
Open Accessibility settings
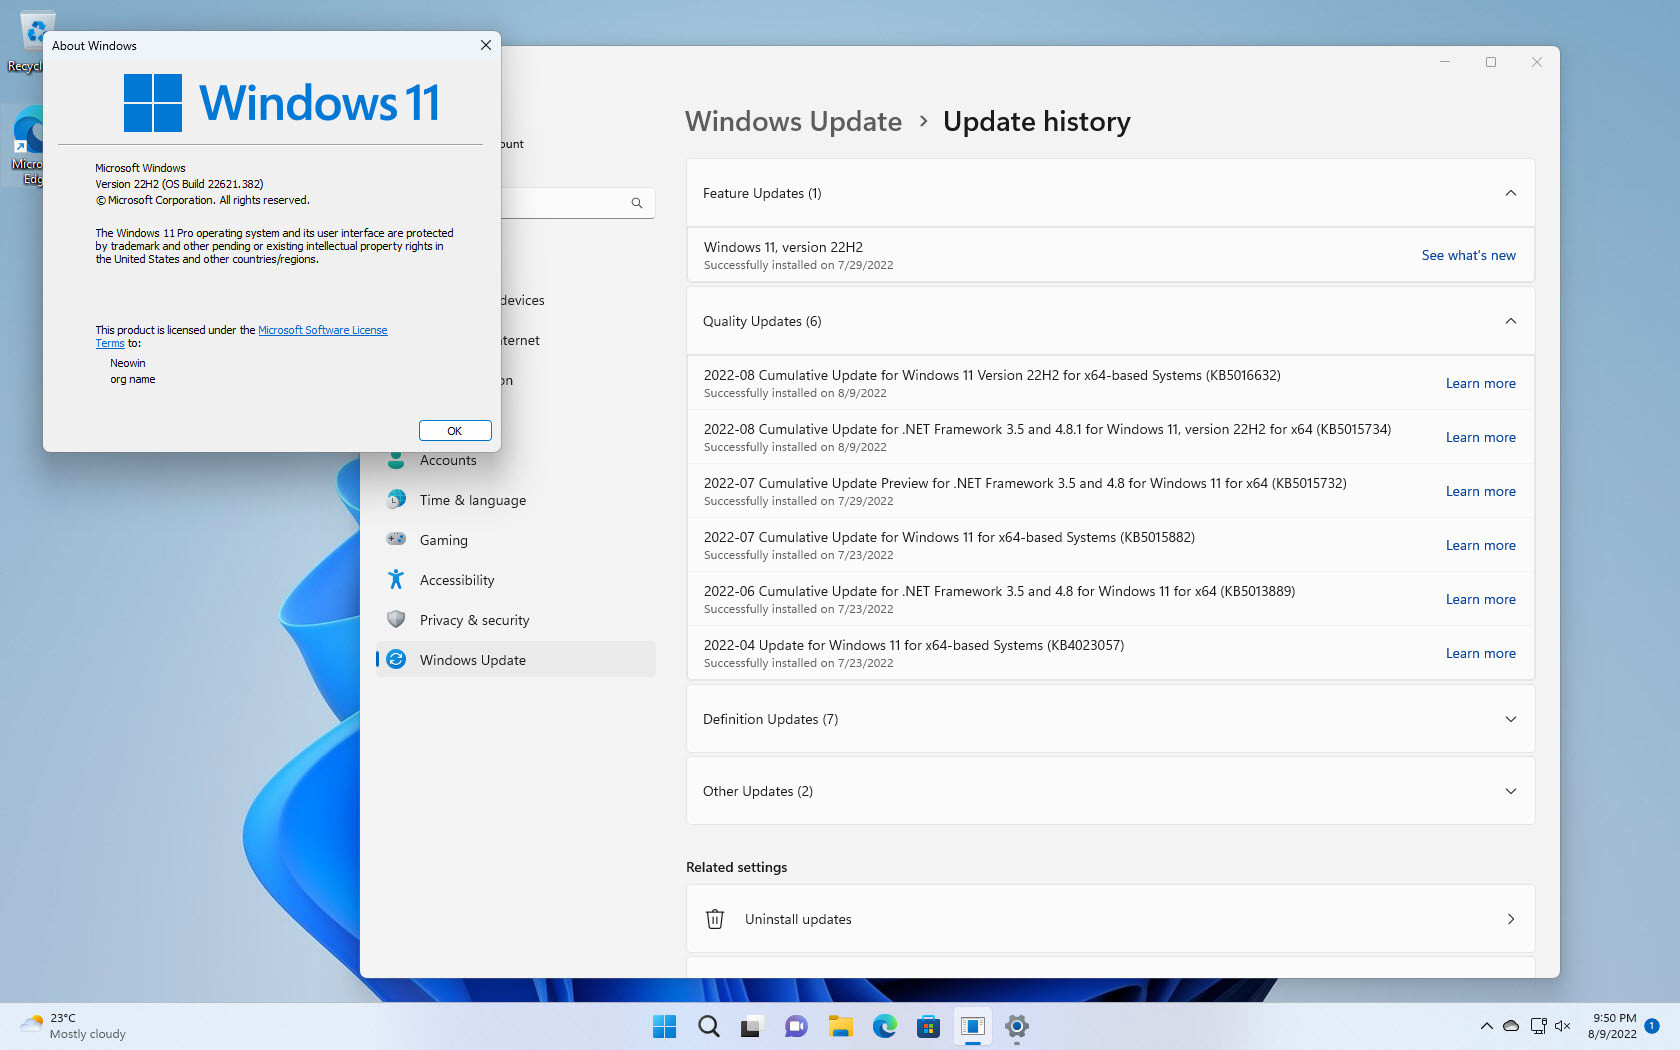click(457, 580)
